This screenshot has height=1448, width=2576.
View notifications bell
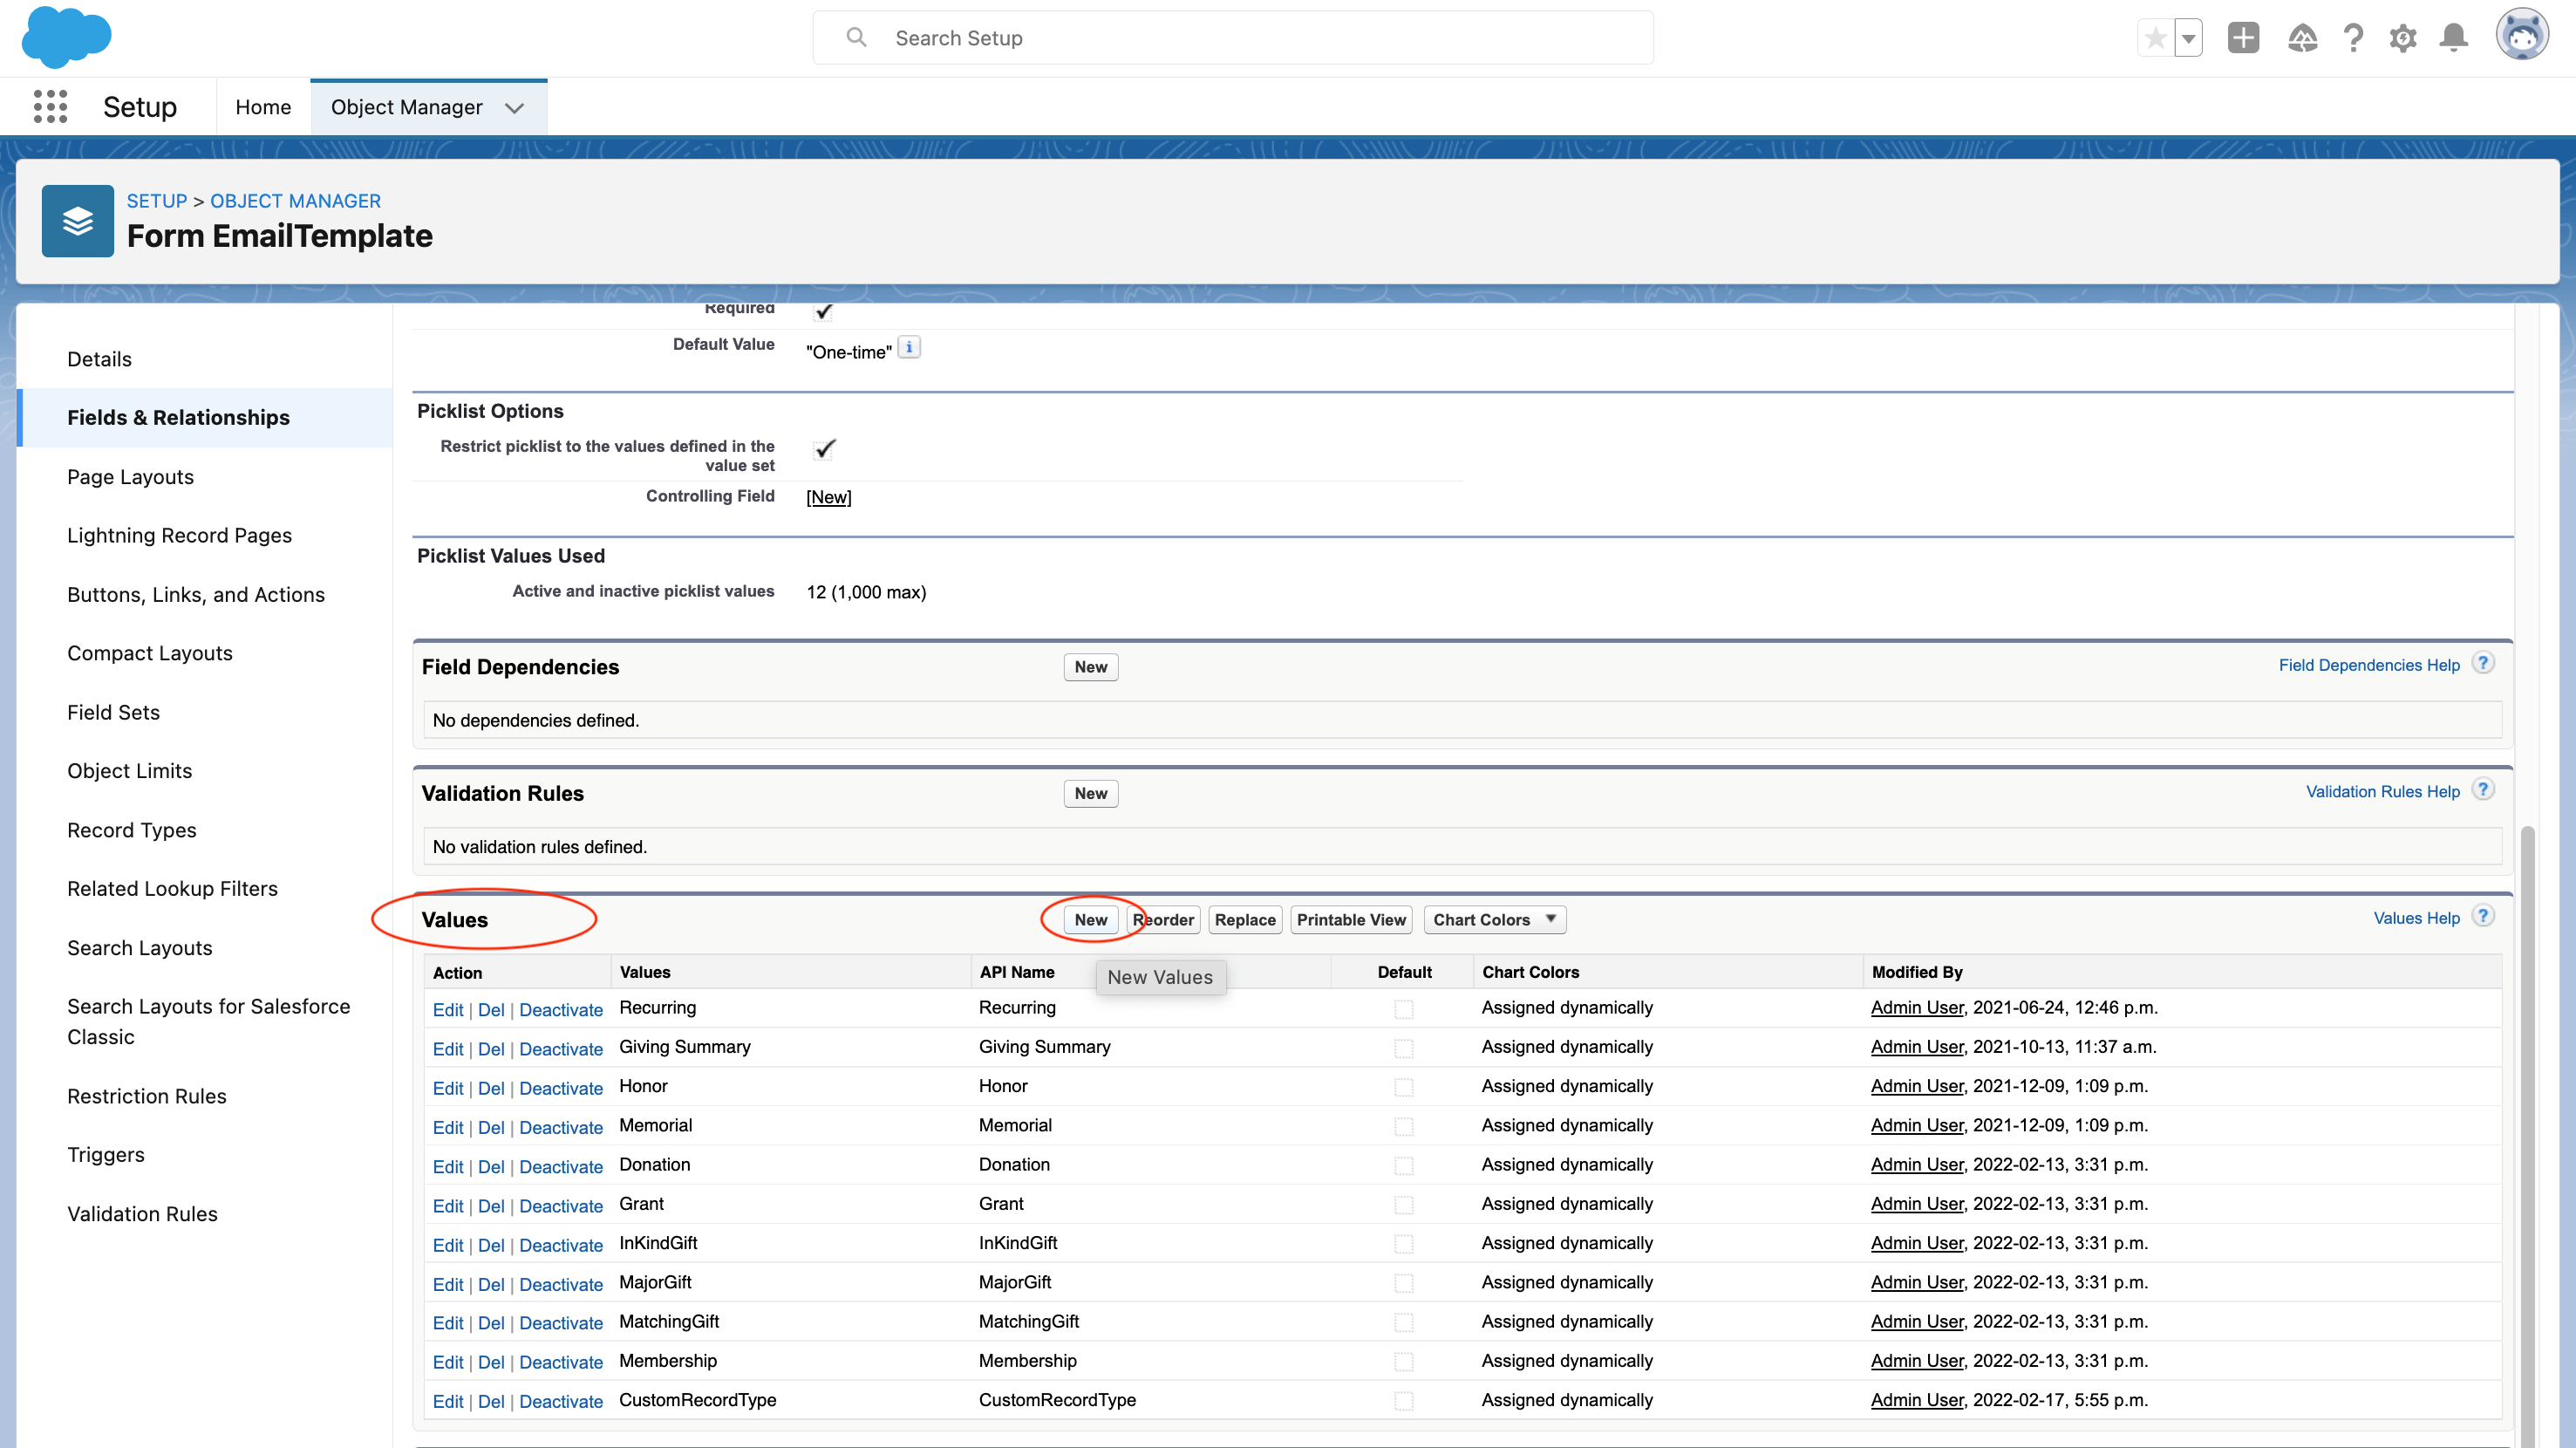tap(2454, 38)
